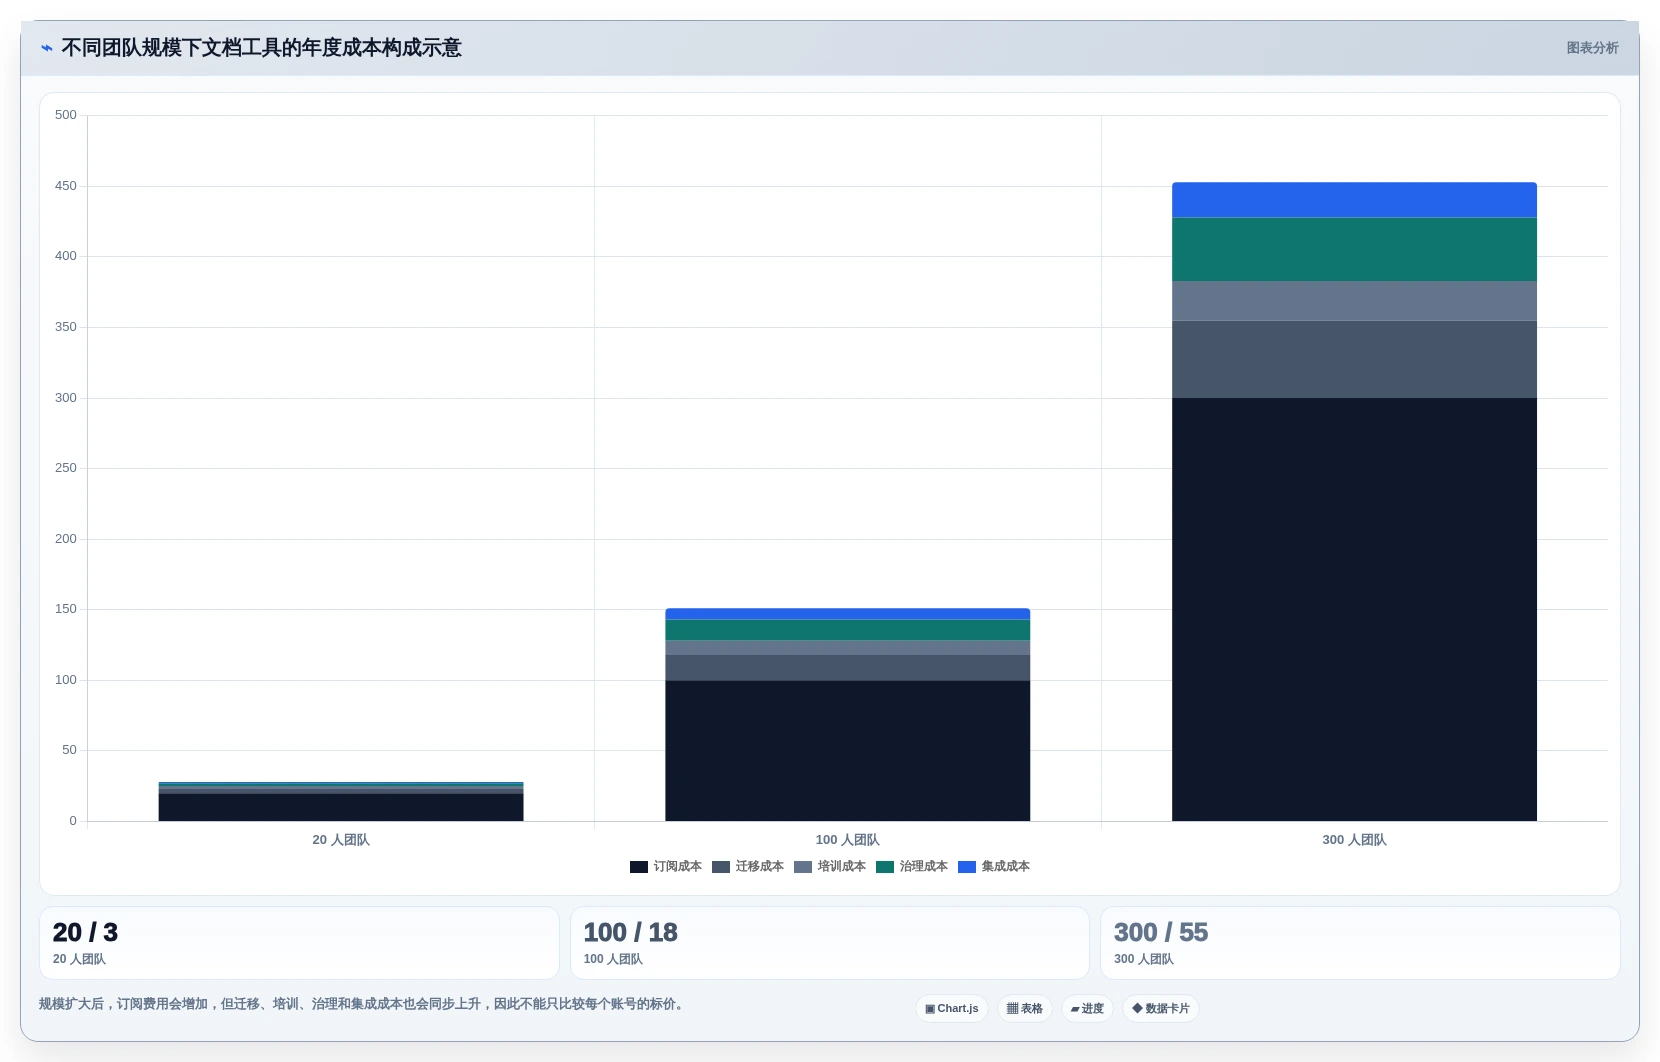
Task: Click the 500 y-axis tick label
Action: click(x=66, y=115)
